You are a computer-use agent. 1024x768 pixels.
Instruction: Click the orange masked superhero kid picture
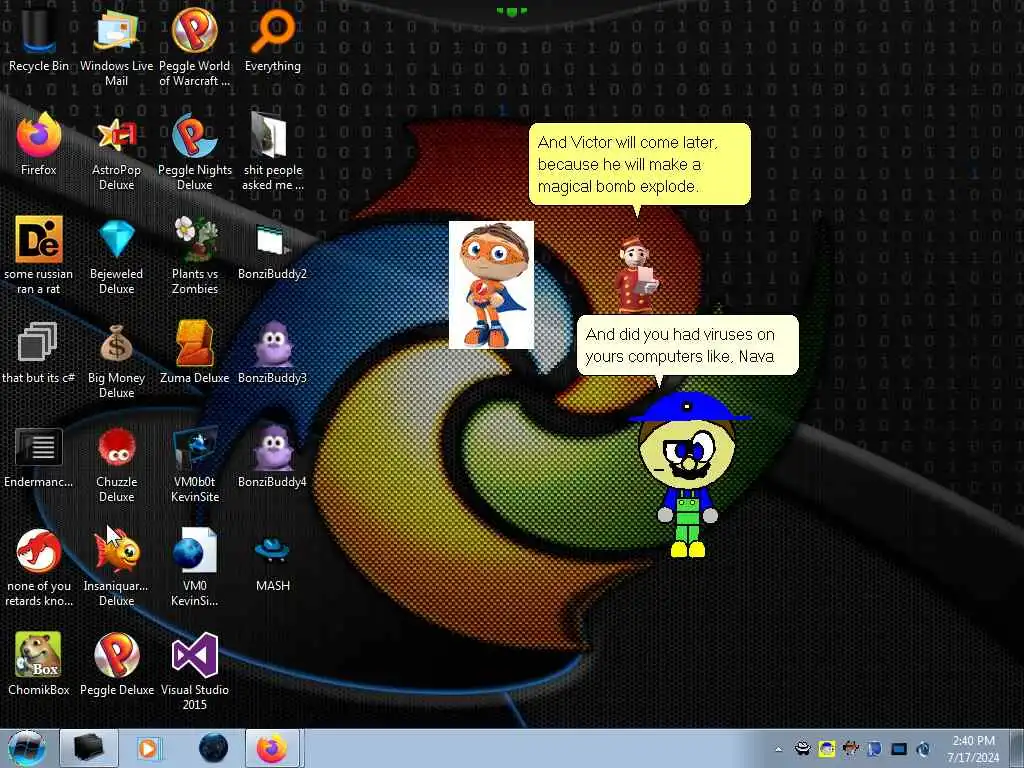point(491,285)
